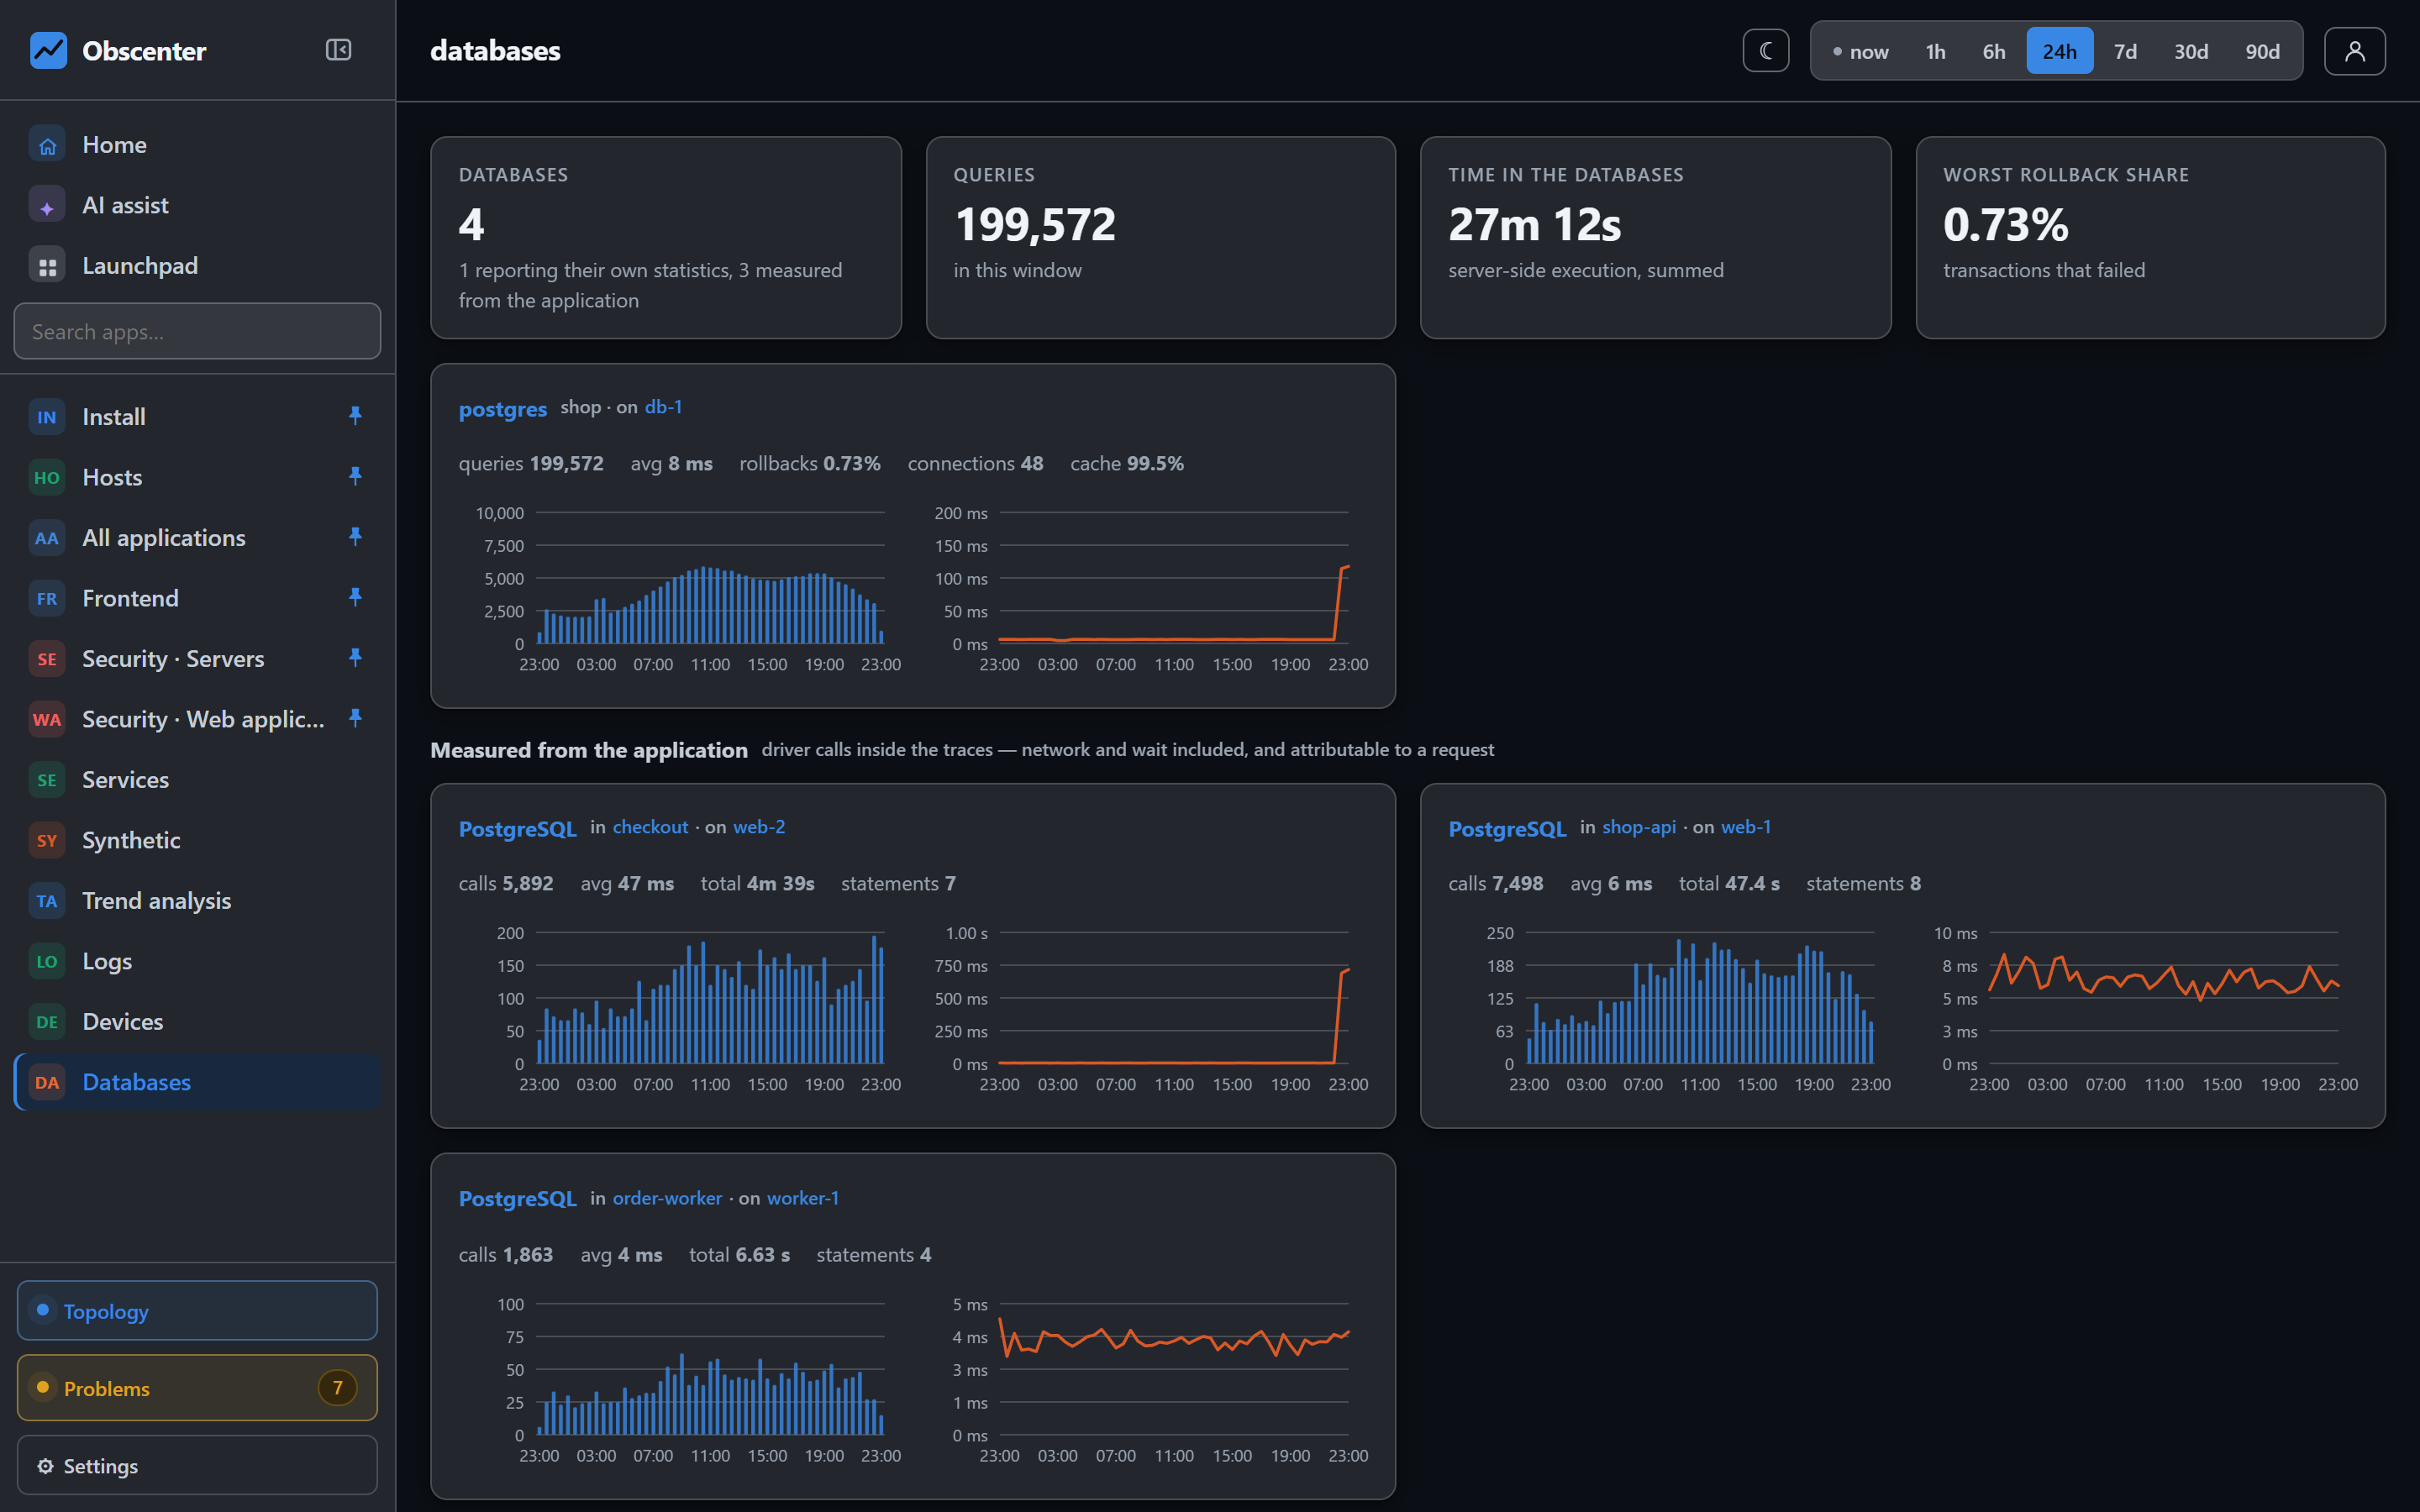Unpin All applications
The width and height of the screenshot is (2420, 1512).
tap(355, 536)
